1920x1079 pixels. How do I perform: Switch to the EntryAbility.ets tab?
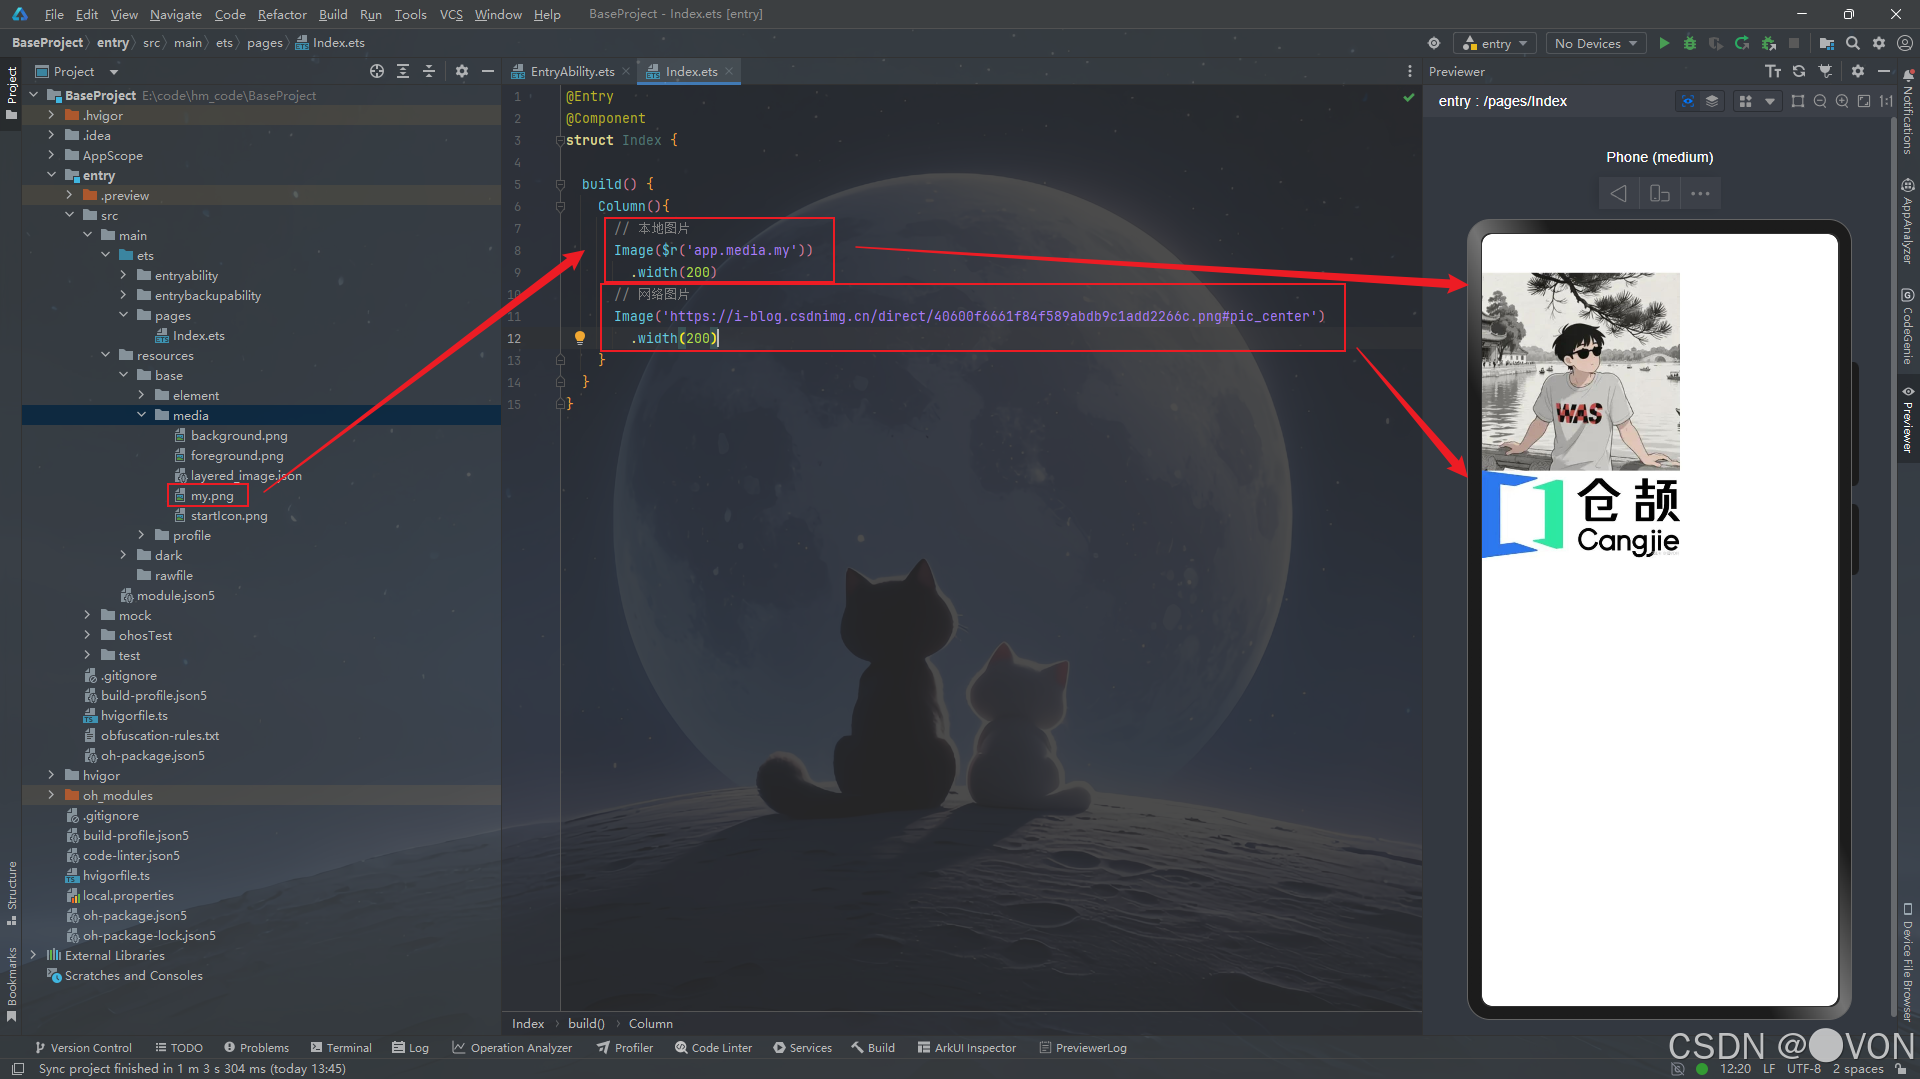571,71
